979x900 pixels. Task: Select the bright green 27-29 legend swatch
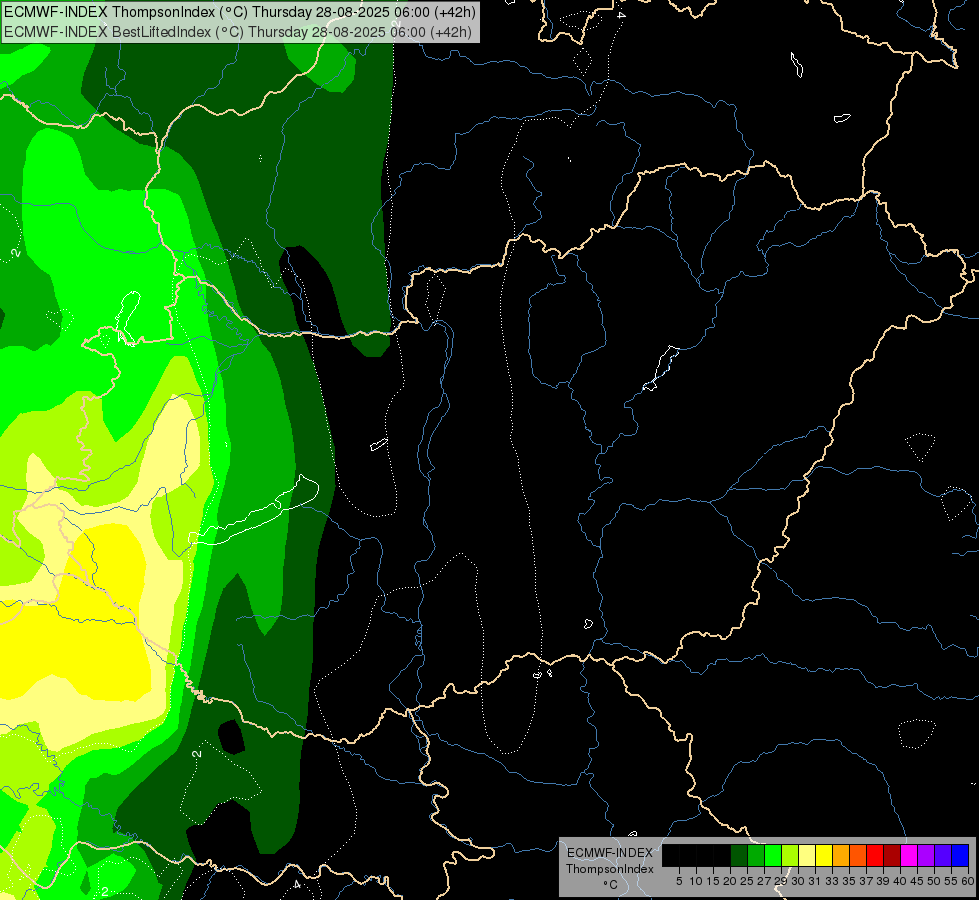coord(773,855)
